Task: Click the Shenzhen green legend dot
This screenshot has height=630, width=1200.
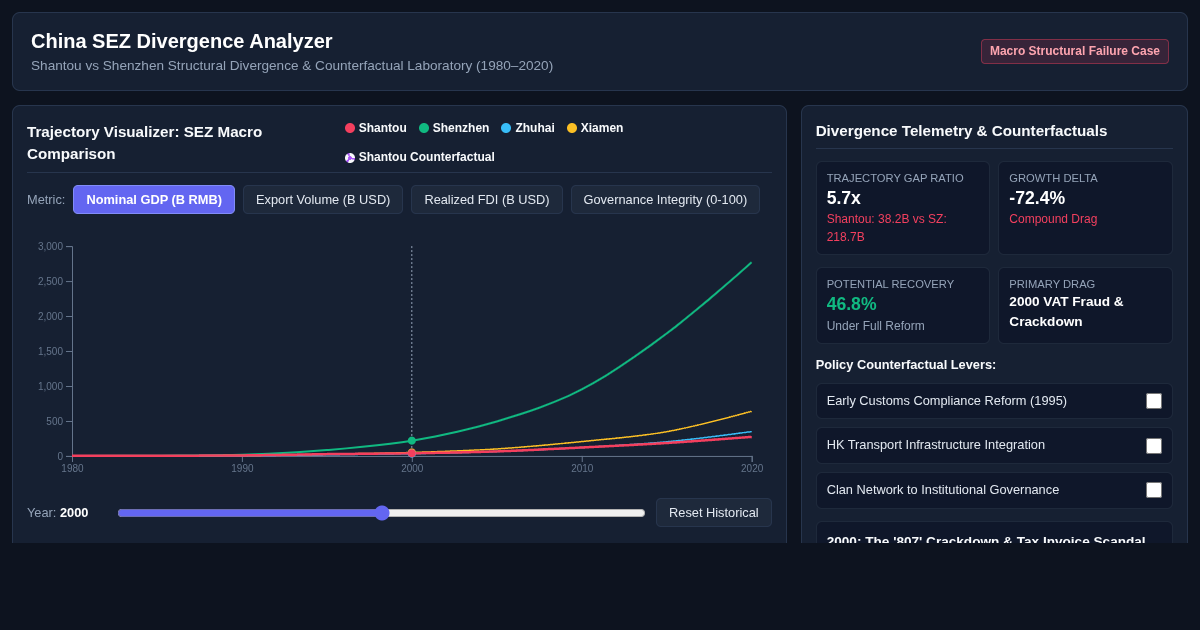Action: [x=424, y=128]
